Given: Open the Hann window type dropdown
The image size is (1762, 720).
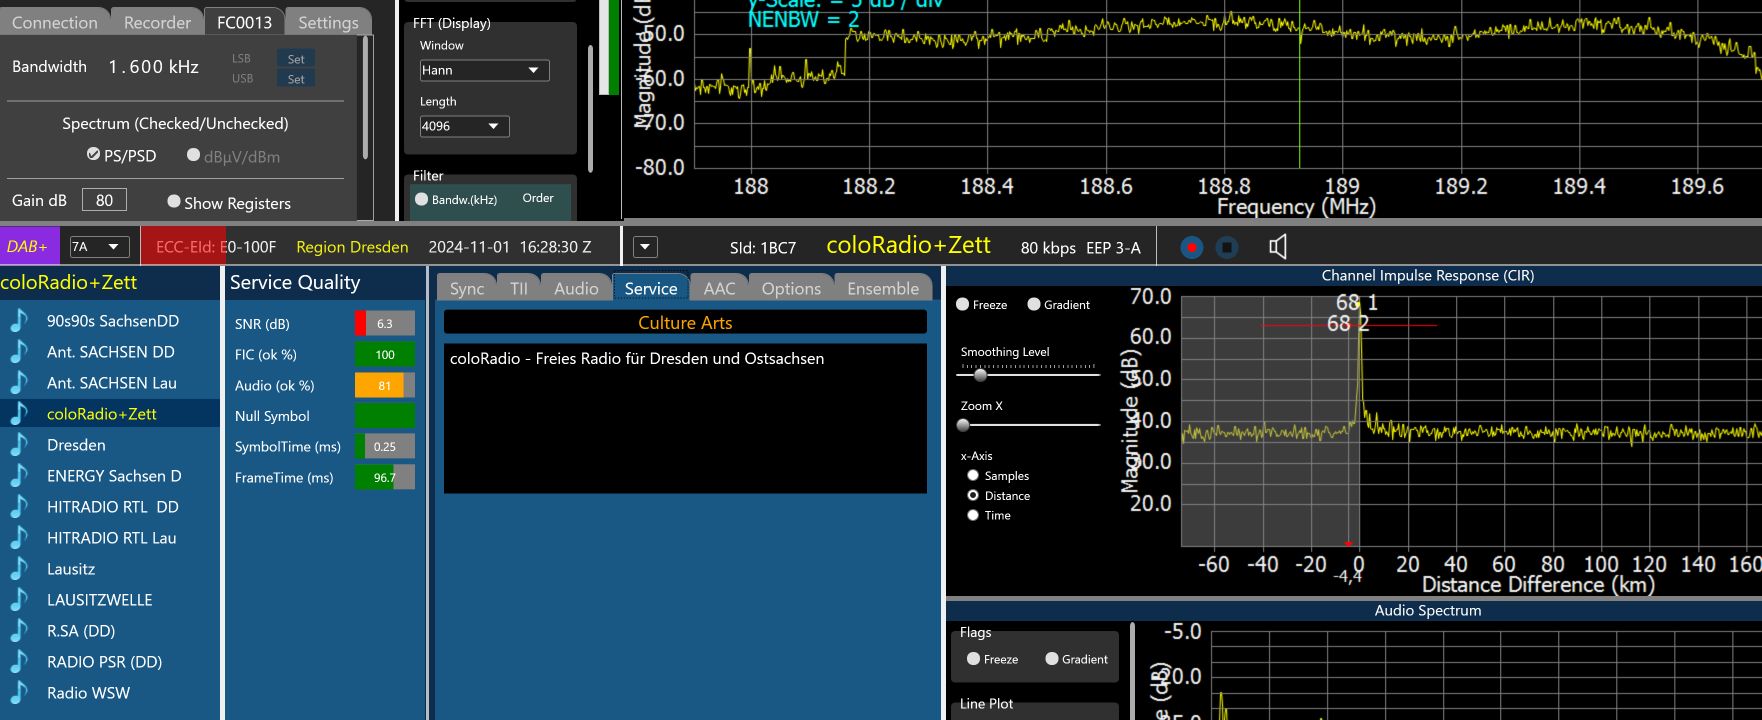Looking at the screenshot, I should 484,70.
